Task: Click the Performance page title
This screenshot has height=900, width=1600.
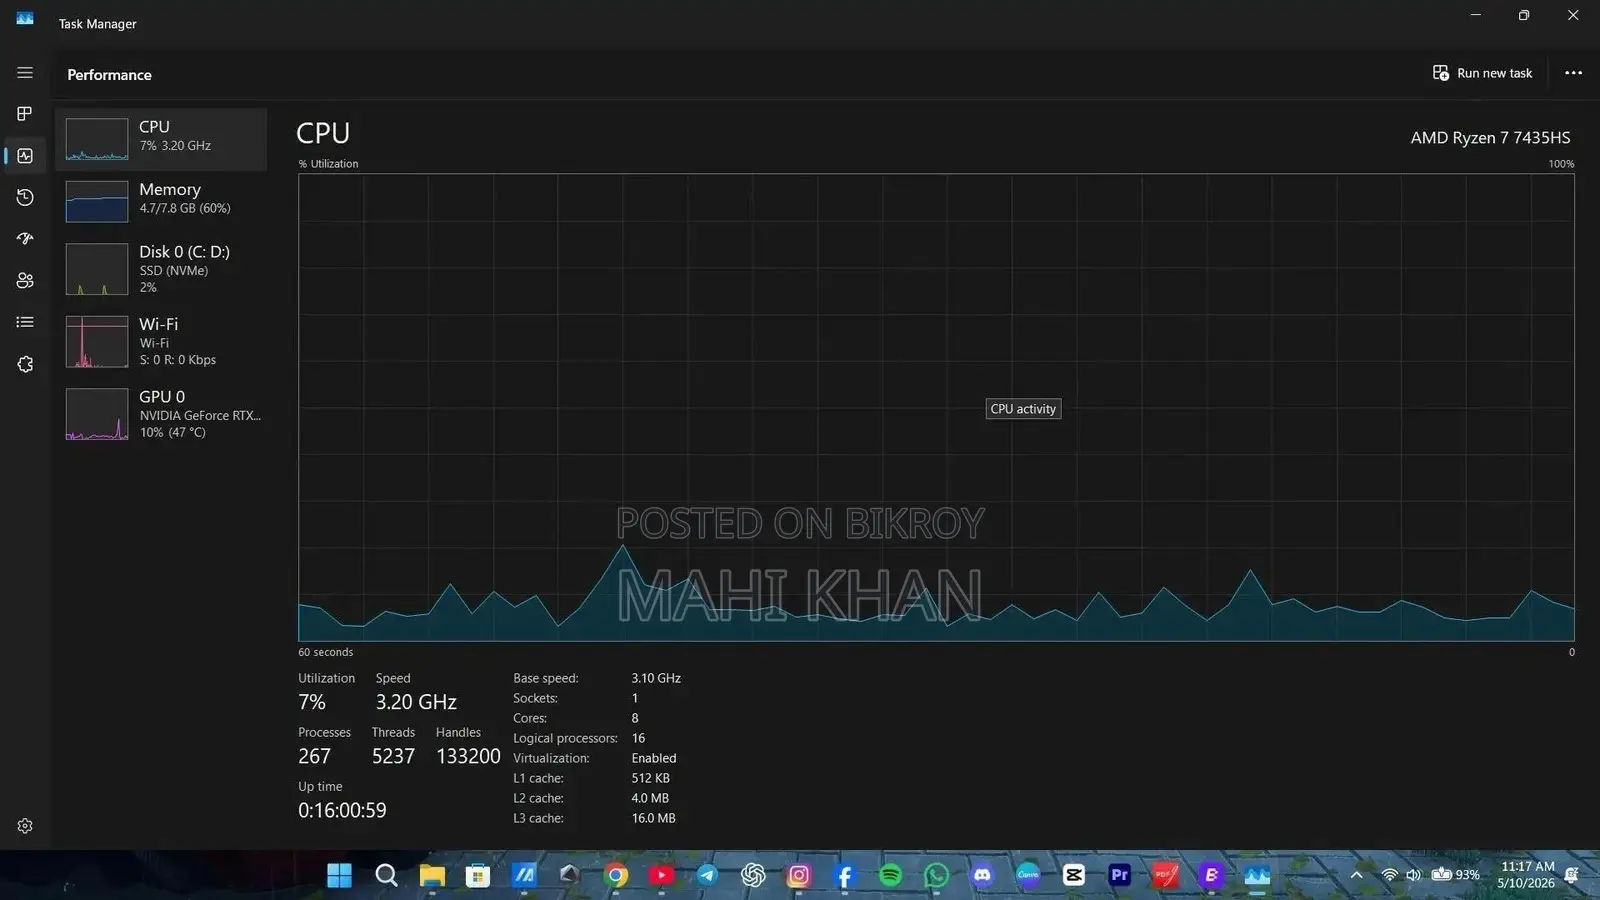Action: coord(109,75)
